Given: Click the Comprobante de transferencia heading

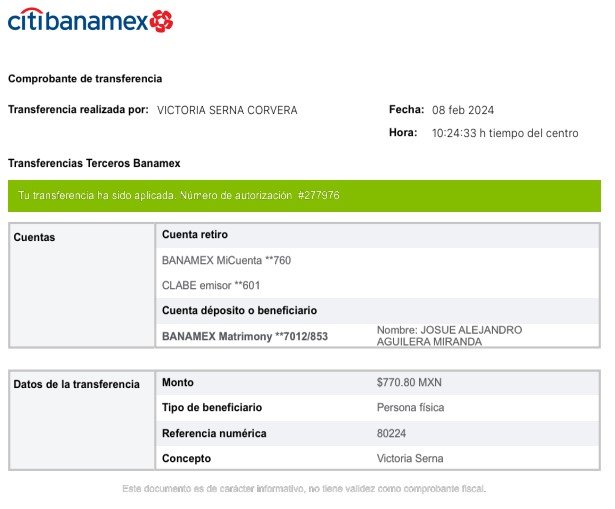Looking at the screenshot, I should click(85, 79).
